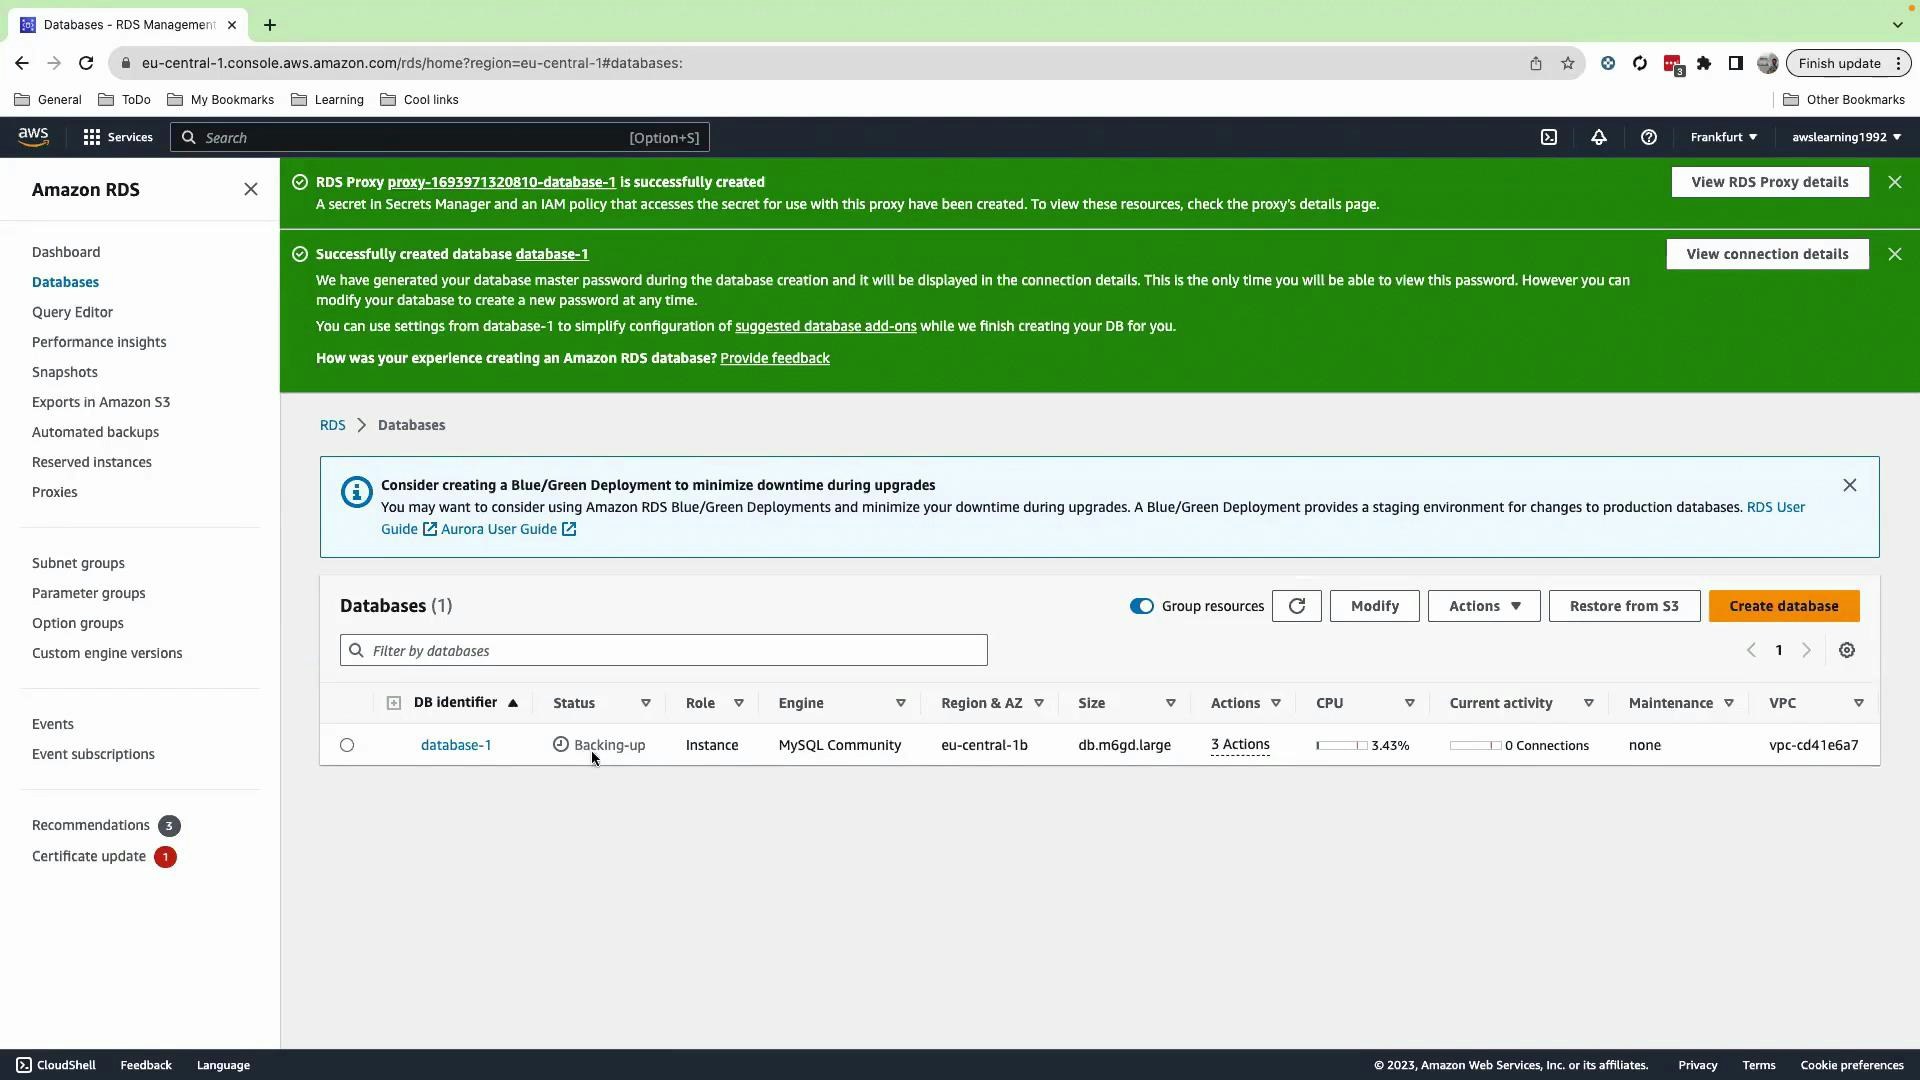Open the Learning bookmarks folder
Image resolution: width=1920 pixels, height=1080 pixels.
pos(327,100)
